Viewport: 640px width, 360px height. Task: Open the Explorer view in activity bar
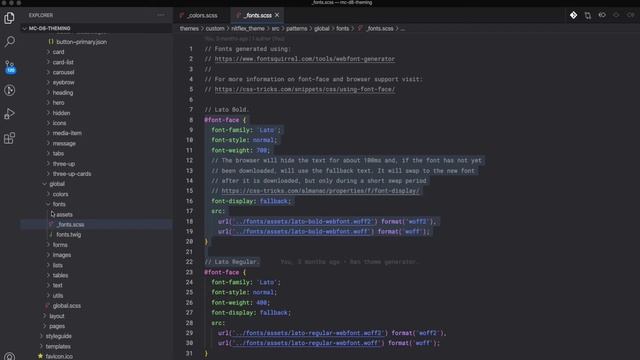9,18
